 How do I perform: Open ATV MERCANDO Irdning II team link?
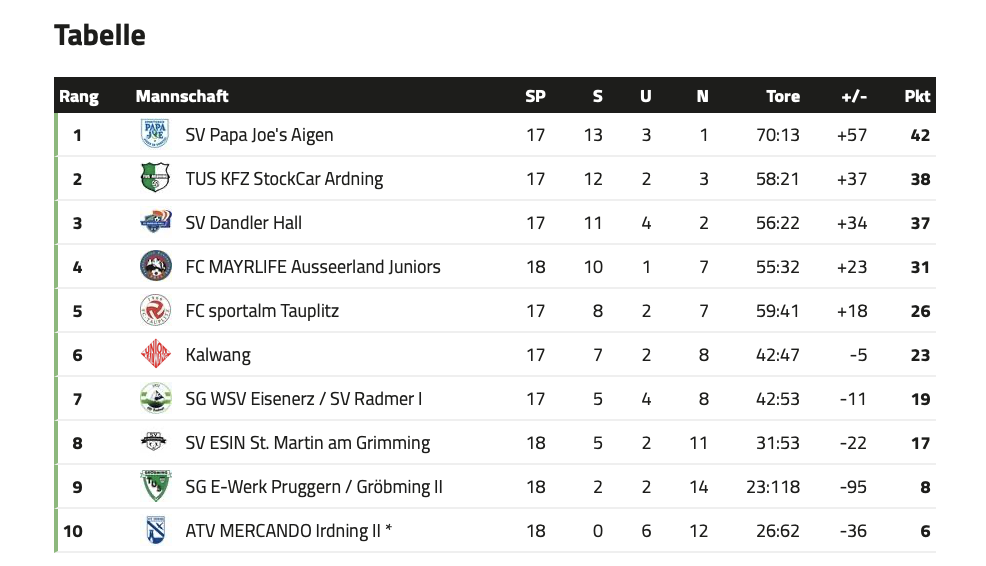tap(289, 531)
